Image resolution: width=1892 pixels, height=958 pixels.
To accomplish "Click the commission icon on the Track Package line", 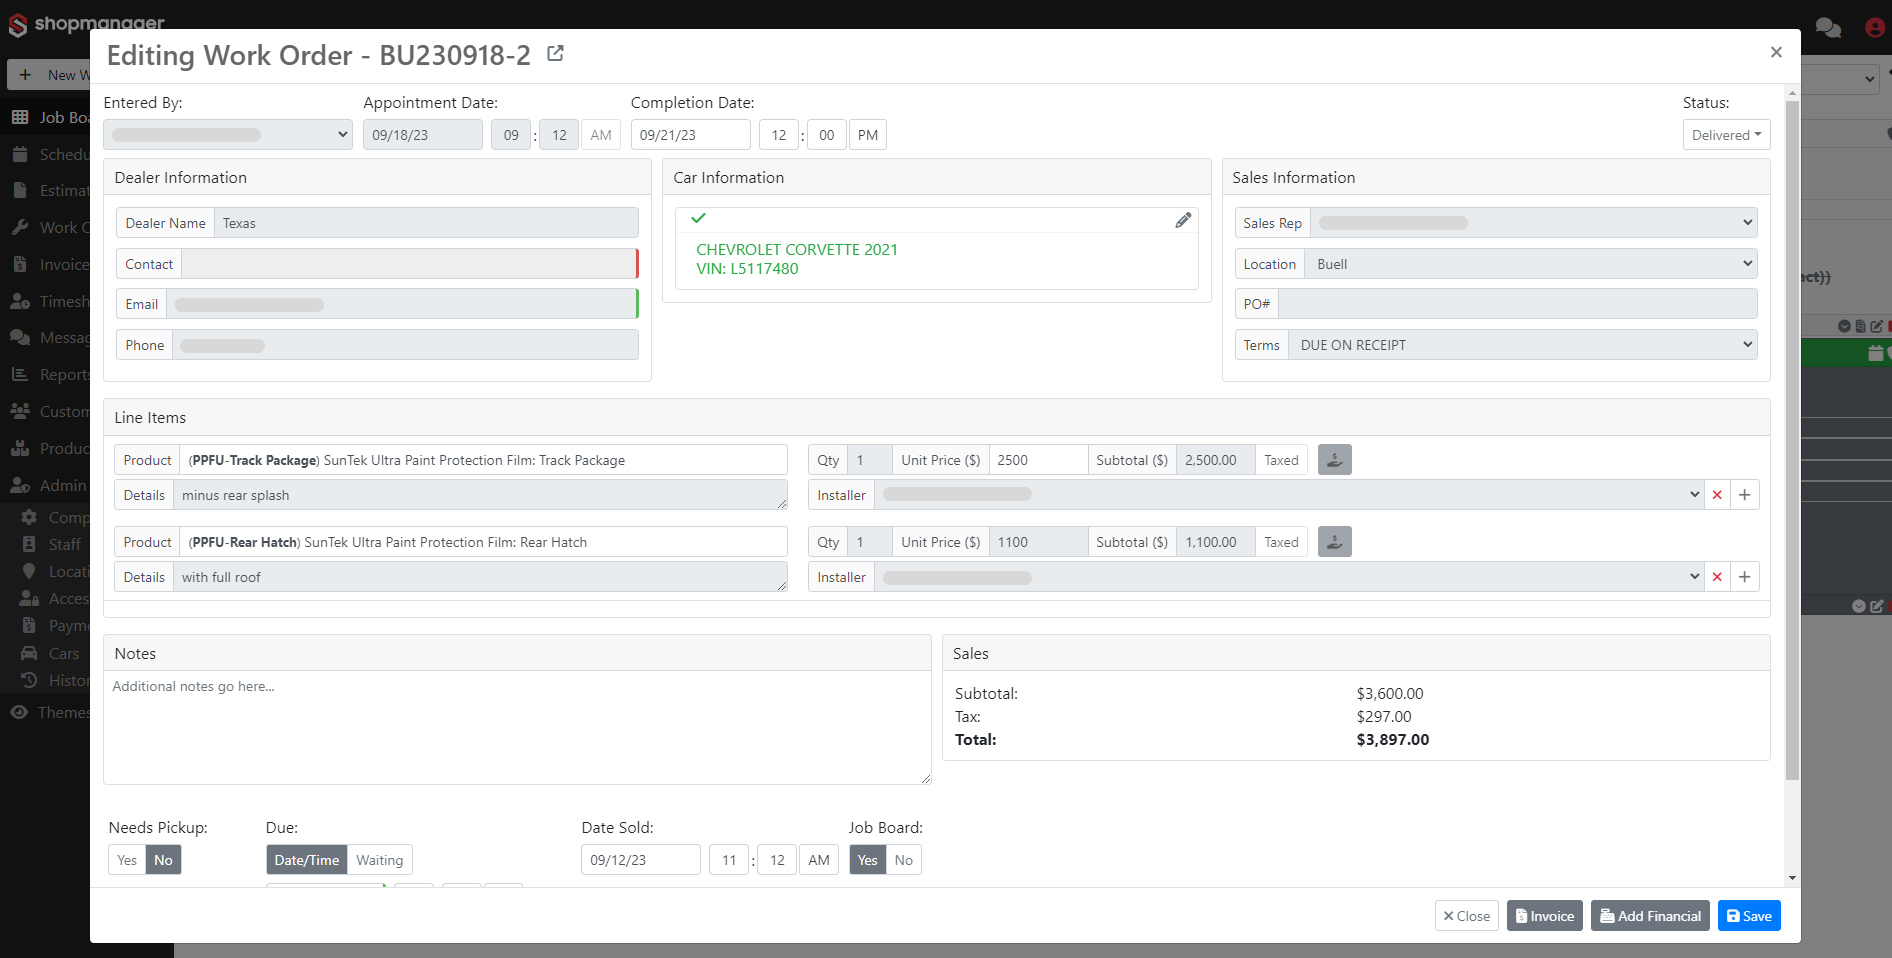I will (1333, 459).
